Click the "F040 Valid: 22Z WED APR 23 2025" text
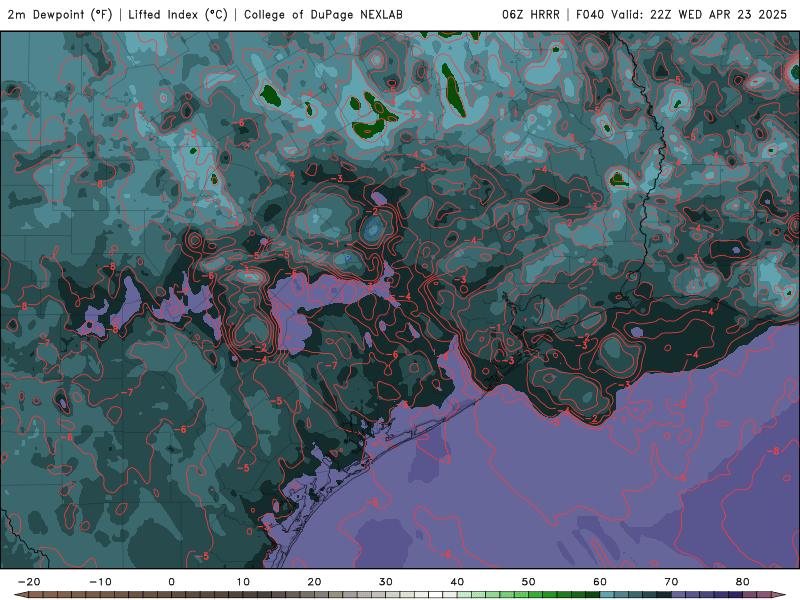 click(681, 14)
